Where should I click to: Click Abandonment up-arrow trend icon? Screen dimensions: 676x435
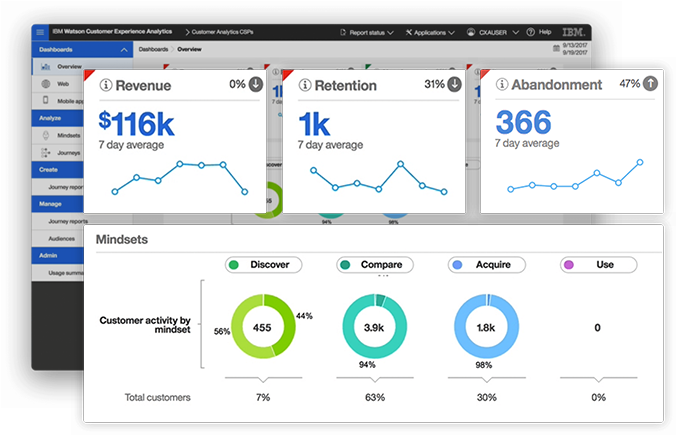pyautogui.click(x=651, y=83)
